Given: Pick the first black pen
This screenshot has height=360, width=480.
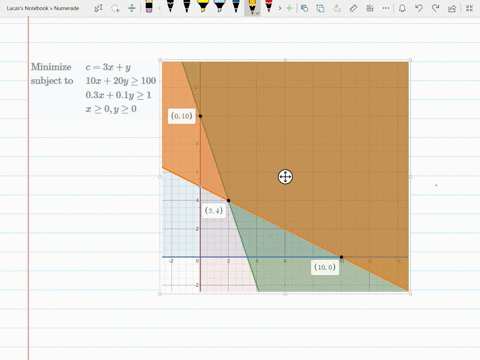Looking at the screenshot, I should [170, 6].
